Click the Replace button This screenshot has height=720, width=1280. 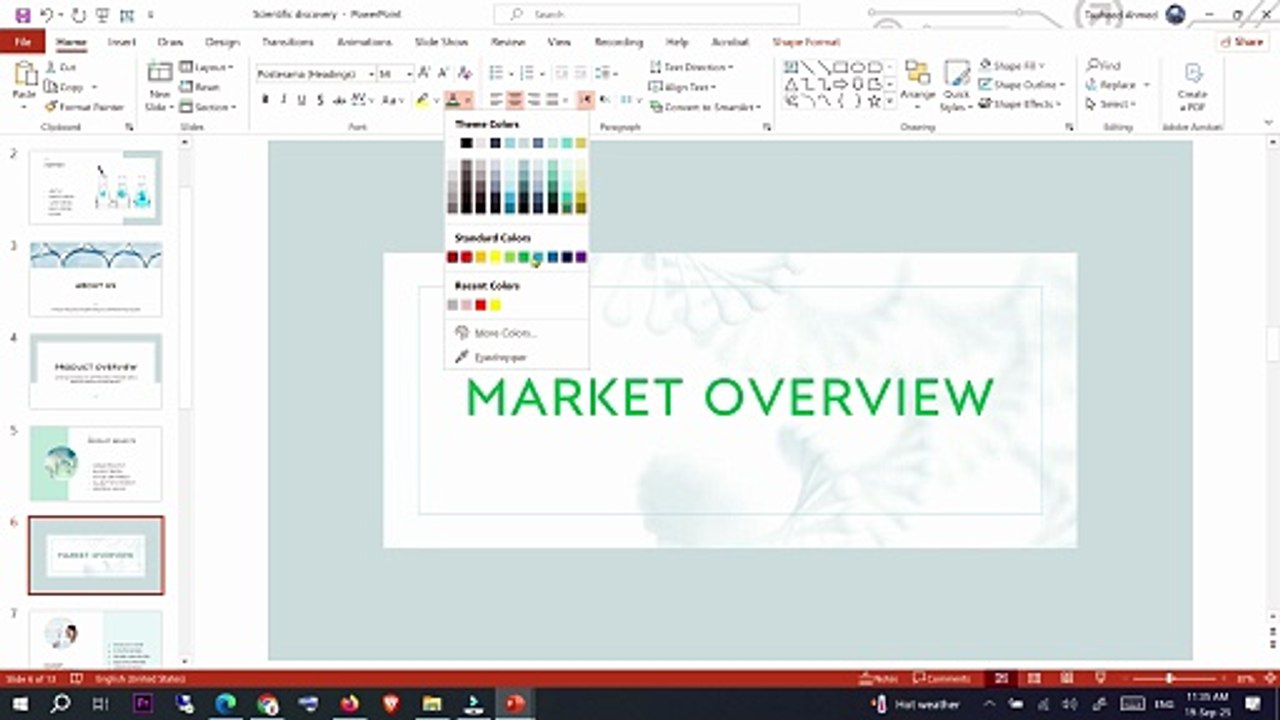(1116, 85)
